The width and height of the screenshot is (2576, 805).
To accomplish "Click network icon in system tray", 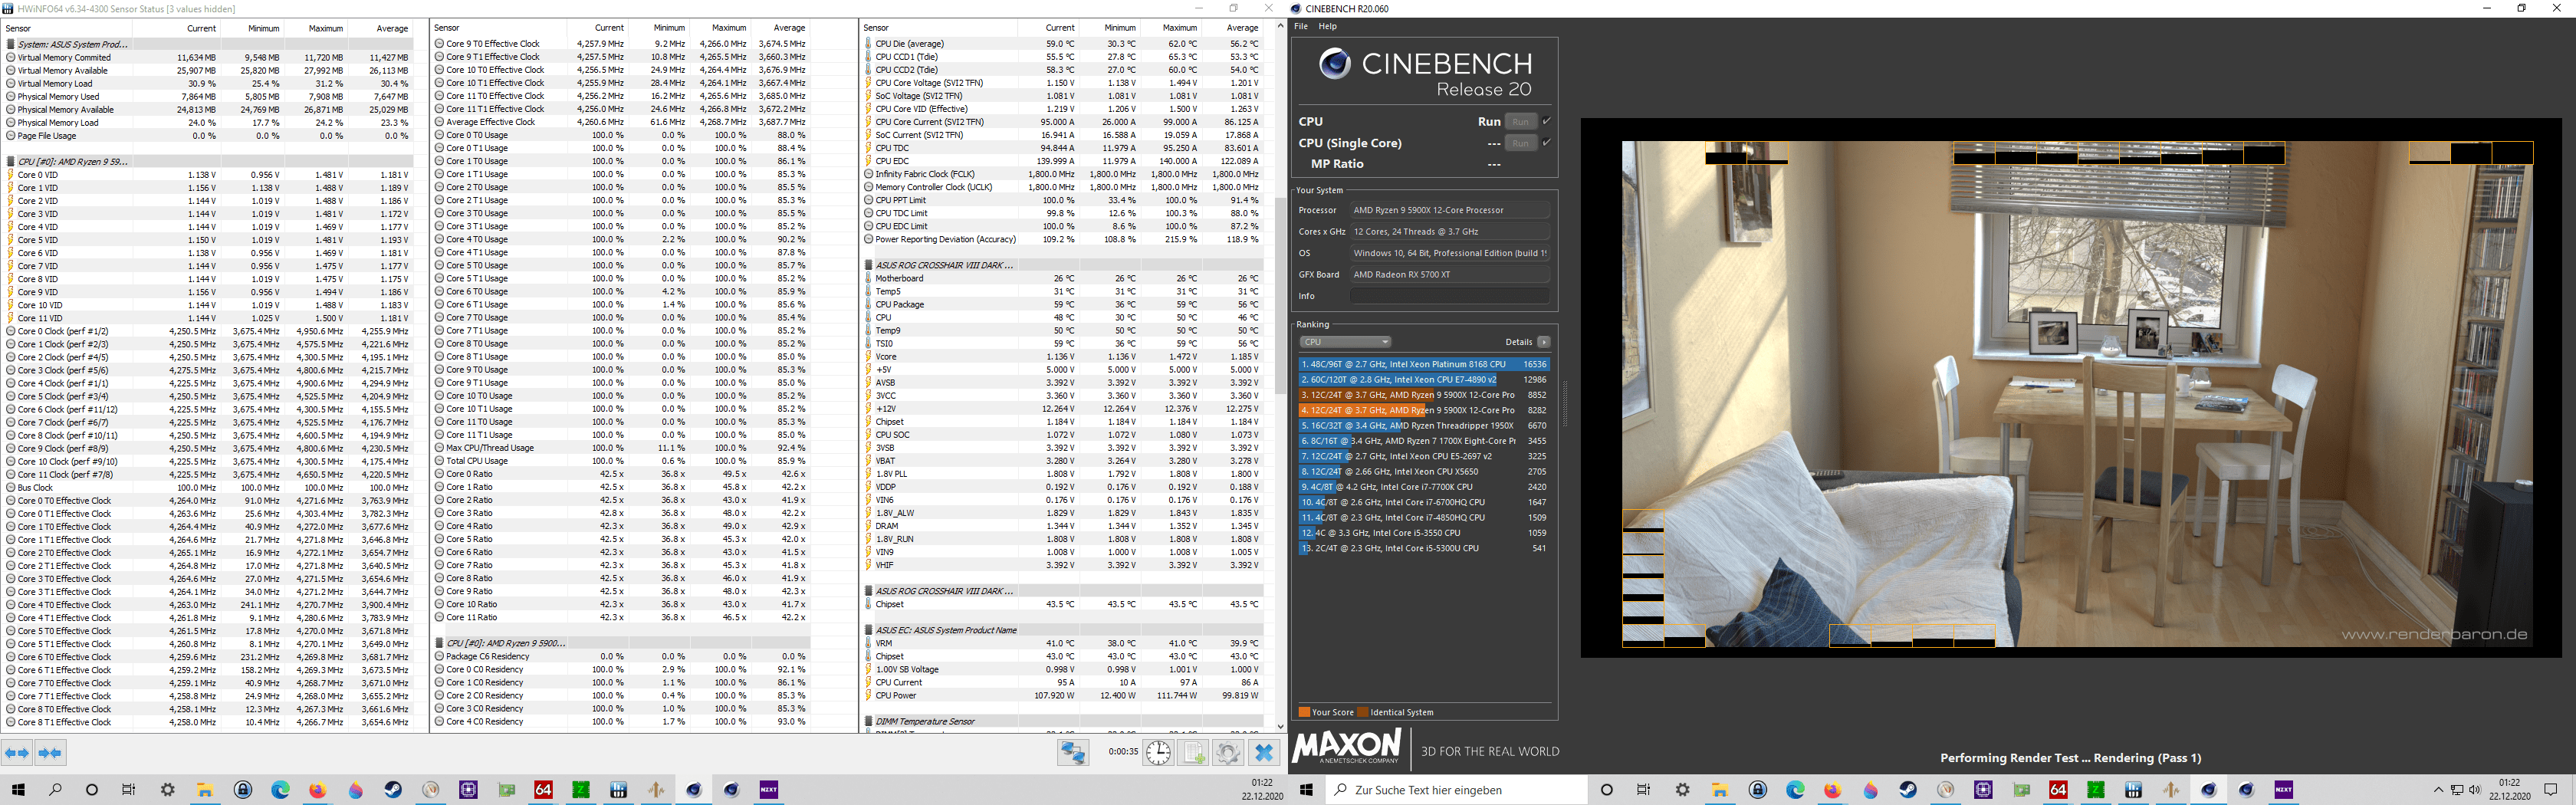I will [2457, 790].
